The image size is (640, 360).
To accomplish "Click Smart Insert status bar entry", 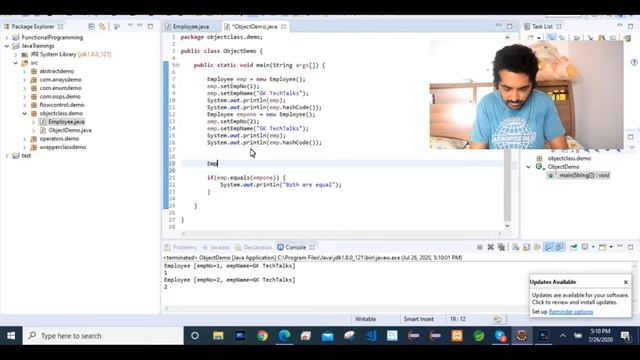I will click(418, 319).
